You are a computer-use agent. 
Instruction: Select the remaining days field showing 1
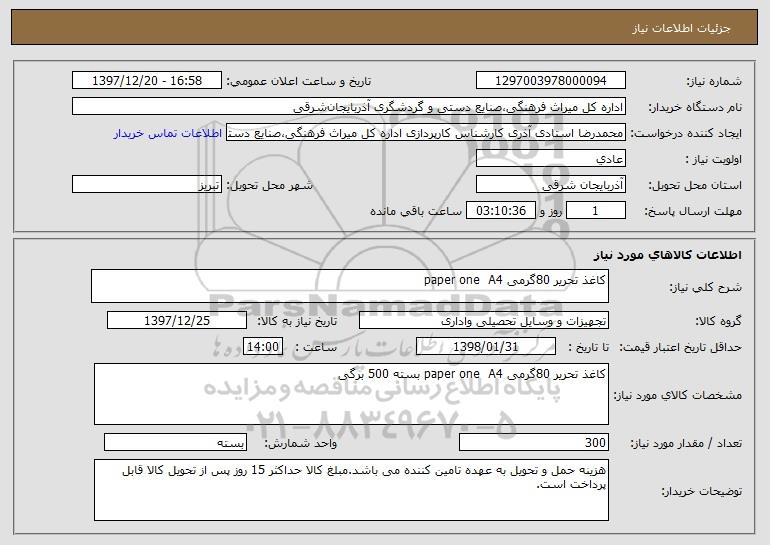(x=596, y=211)
